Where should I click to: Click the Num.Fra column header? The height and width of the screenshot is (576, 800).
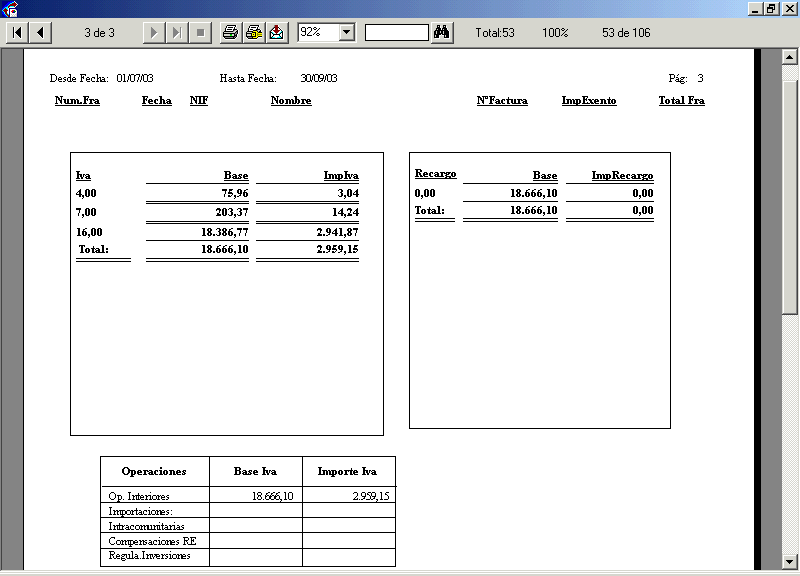coord(77,101)
